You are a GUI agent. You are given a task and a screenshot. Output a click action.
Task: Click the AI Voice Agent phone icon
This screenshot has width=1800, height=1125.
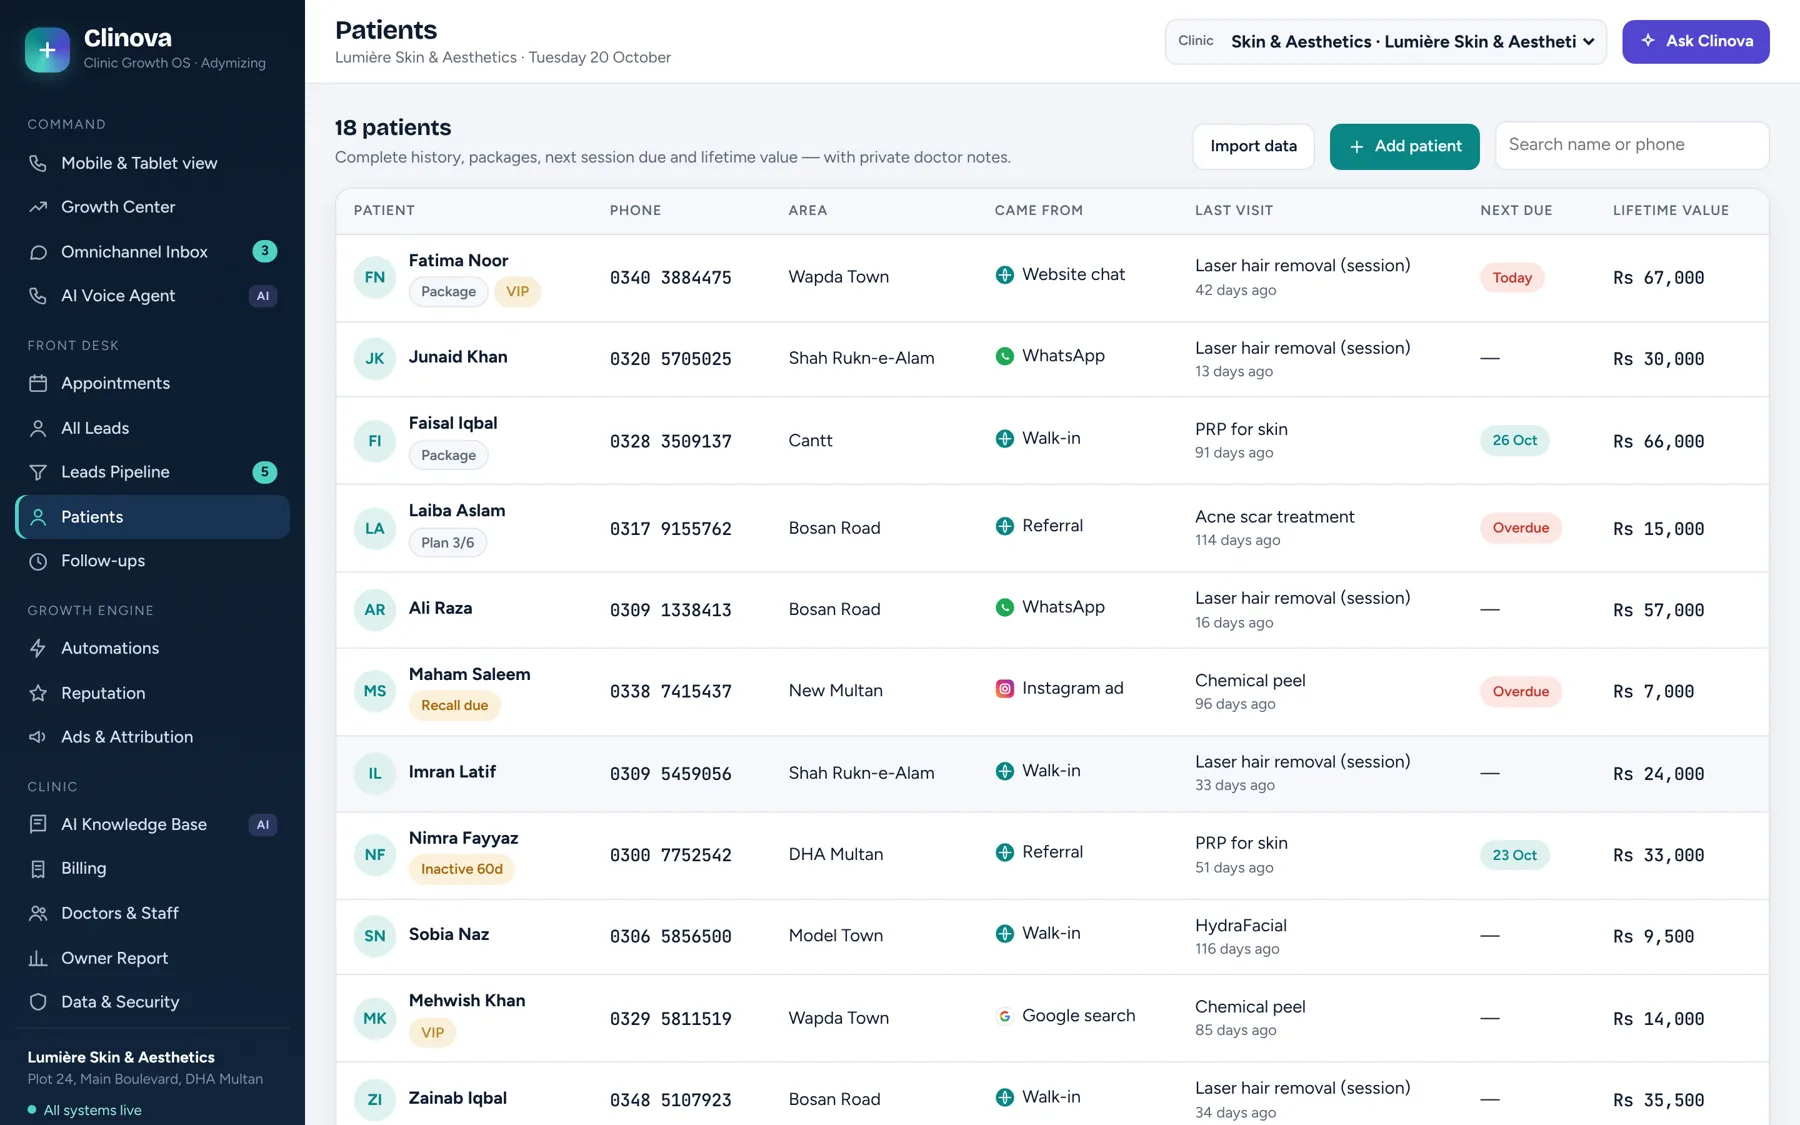[38, 296]
